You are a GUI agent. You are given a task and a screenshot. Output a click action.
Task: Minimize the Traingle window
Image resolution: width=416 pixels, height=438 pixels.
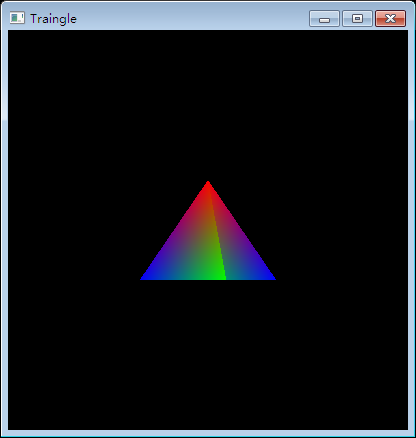324,18
